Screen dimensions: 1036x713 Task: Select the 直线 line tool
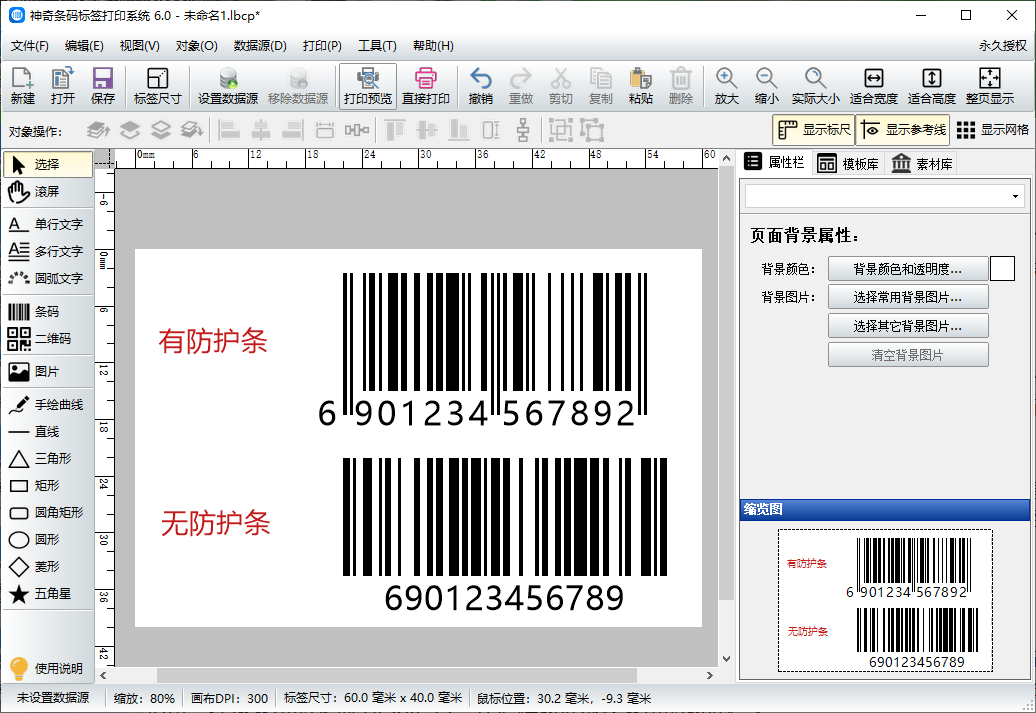(x=48, y=432)
